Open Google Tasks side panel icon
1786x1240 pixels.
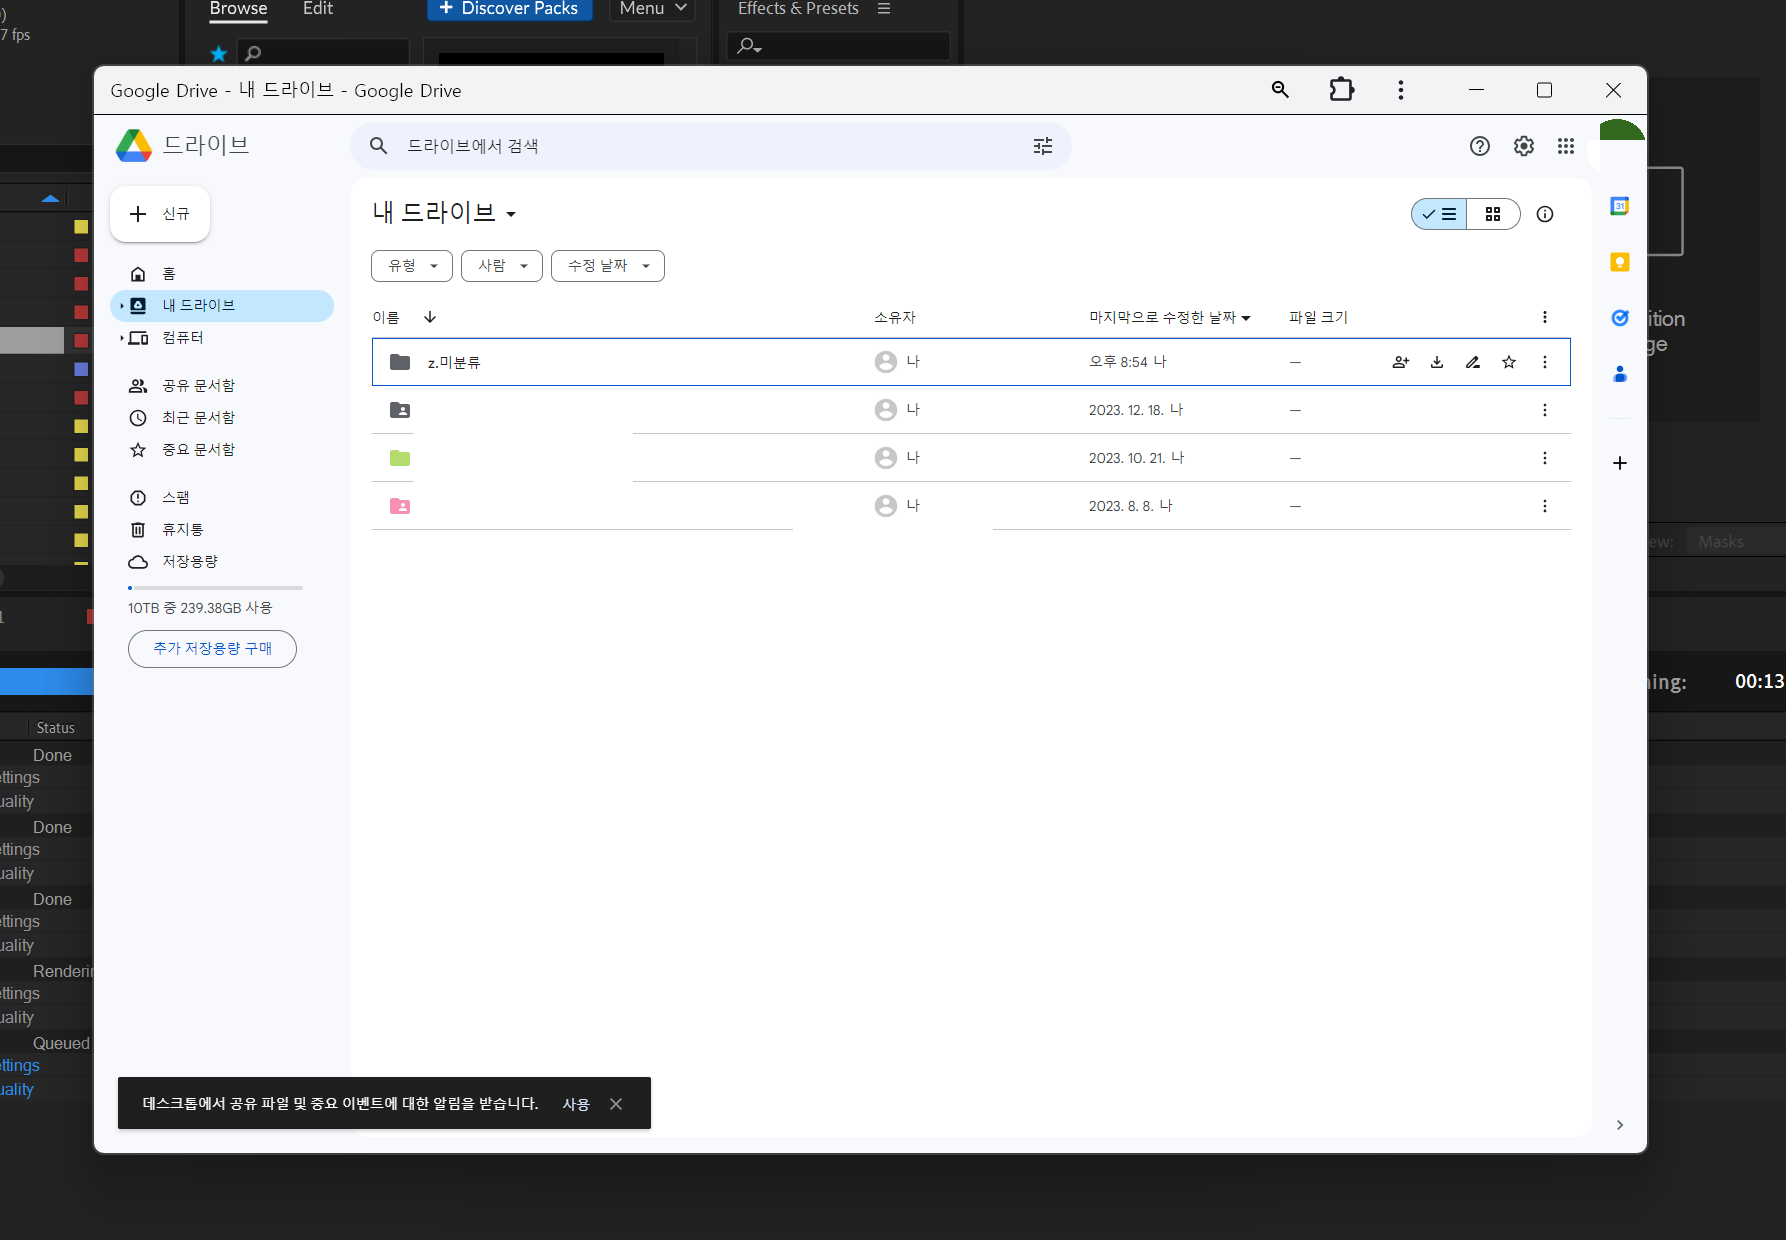pos(1620,318)
